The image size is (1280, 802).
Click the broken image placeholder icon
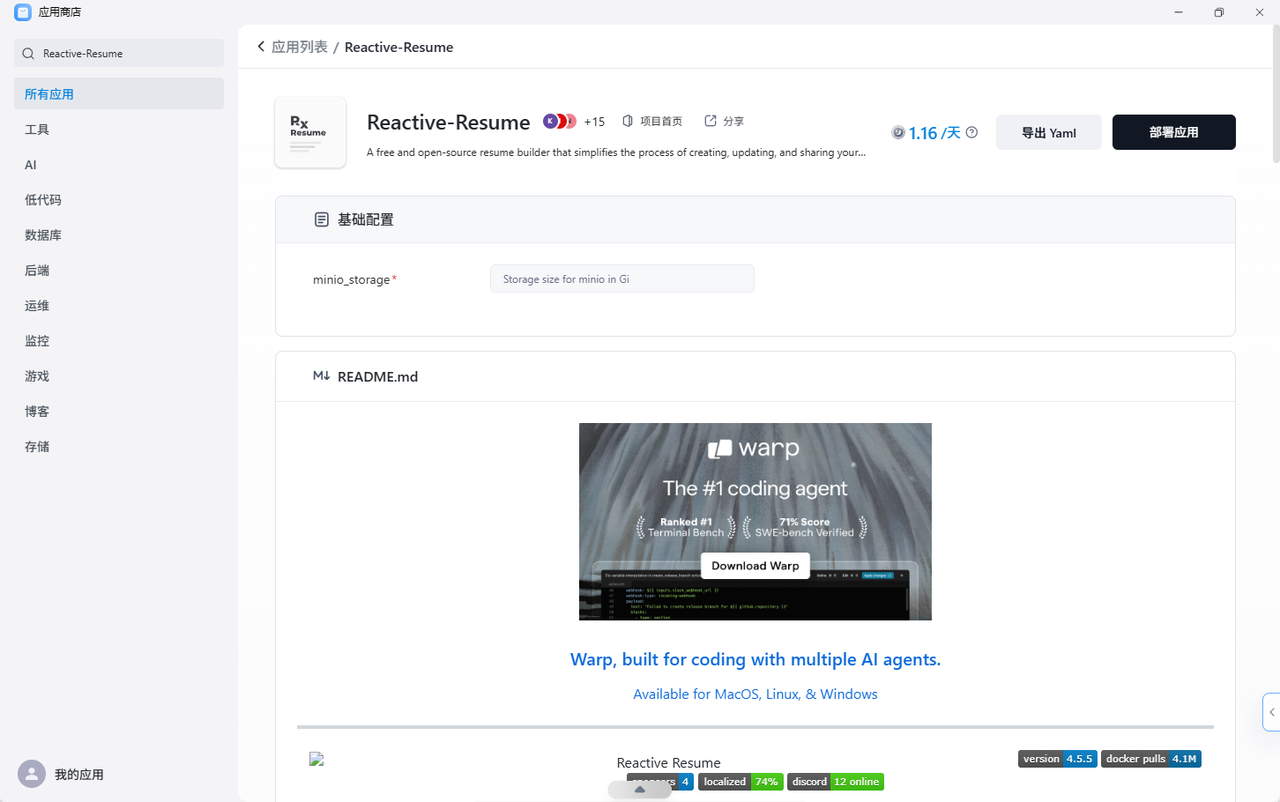317,759
